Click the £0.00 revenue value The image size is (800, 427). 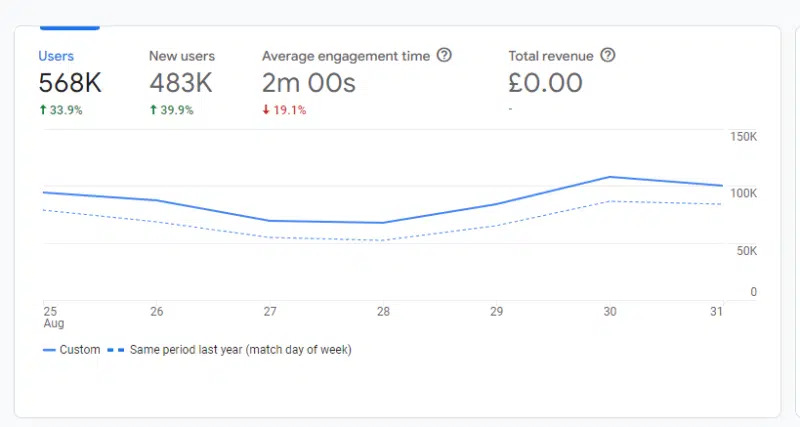tap(545, 83)
